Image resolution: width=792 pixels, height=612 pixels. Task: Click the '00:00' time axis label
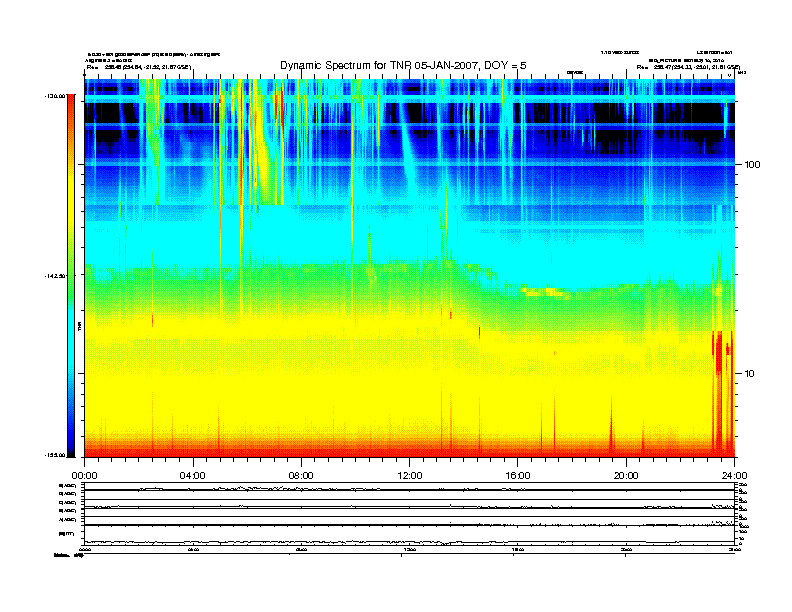[84, 476]
